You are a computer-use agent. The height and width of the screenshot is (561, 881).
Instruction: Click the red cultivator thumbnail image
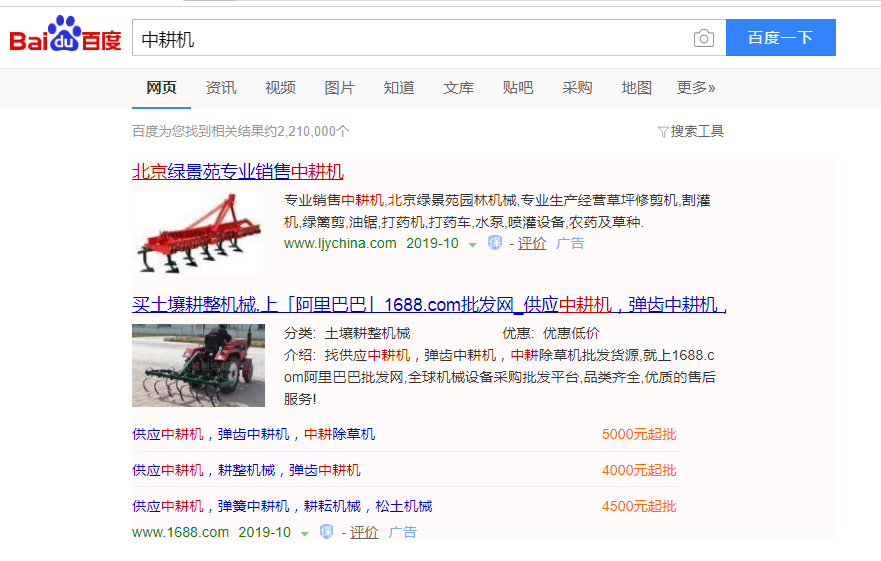(x=198, y=233)
